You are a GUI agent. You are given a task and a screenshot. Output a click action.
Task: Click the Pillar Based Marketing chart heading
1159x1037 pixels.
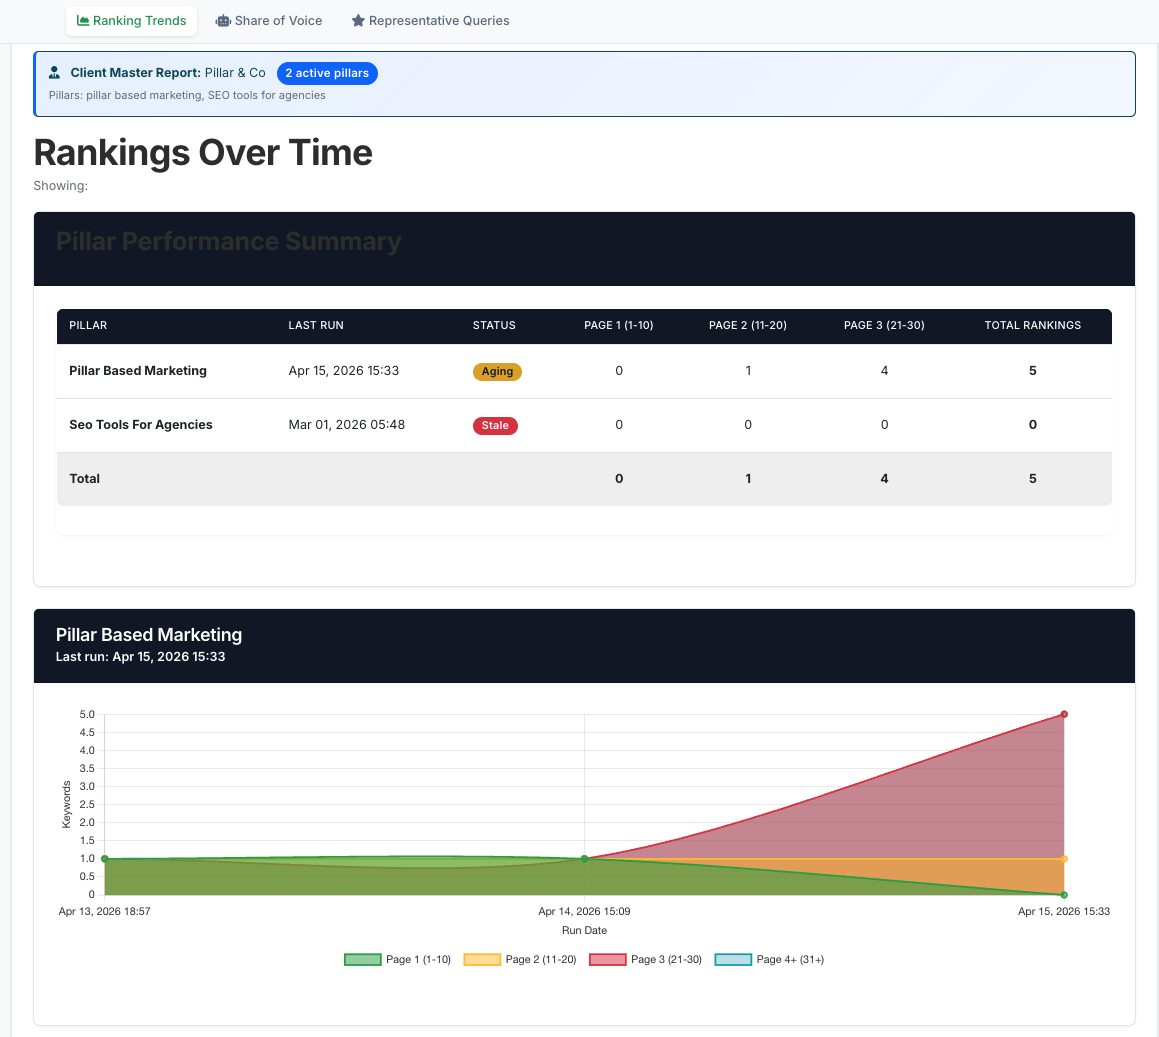[x=149, y=635]
